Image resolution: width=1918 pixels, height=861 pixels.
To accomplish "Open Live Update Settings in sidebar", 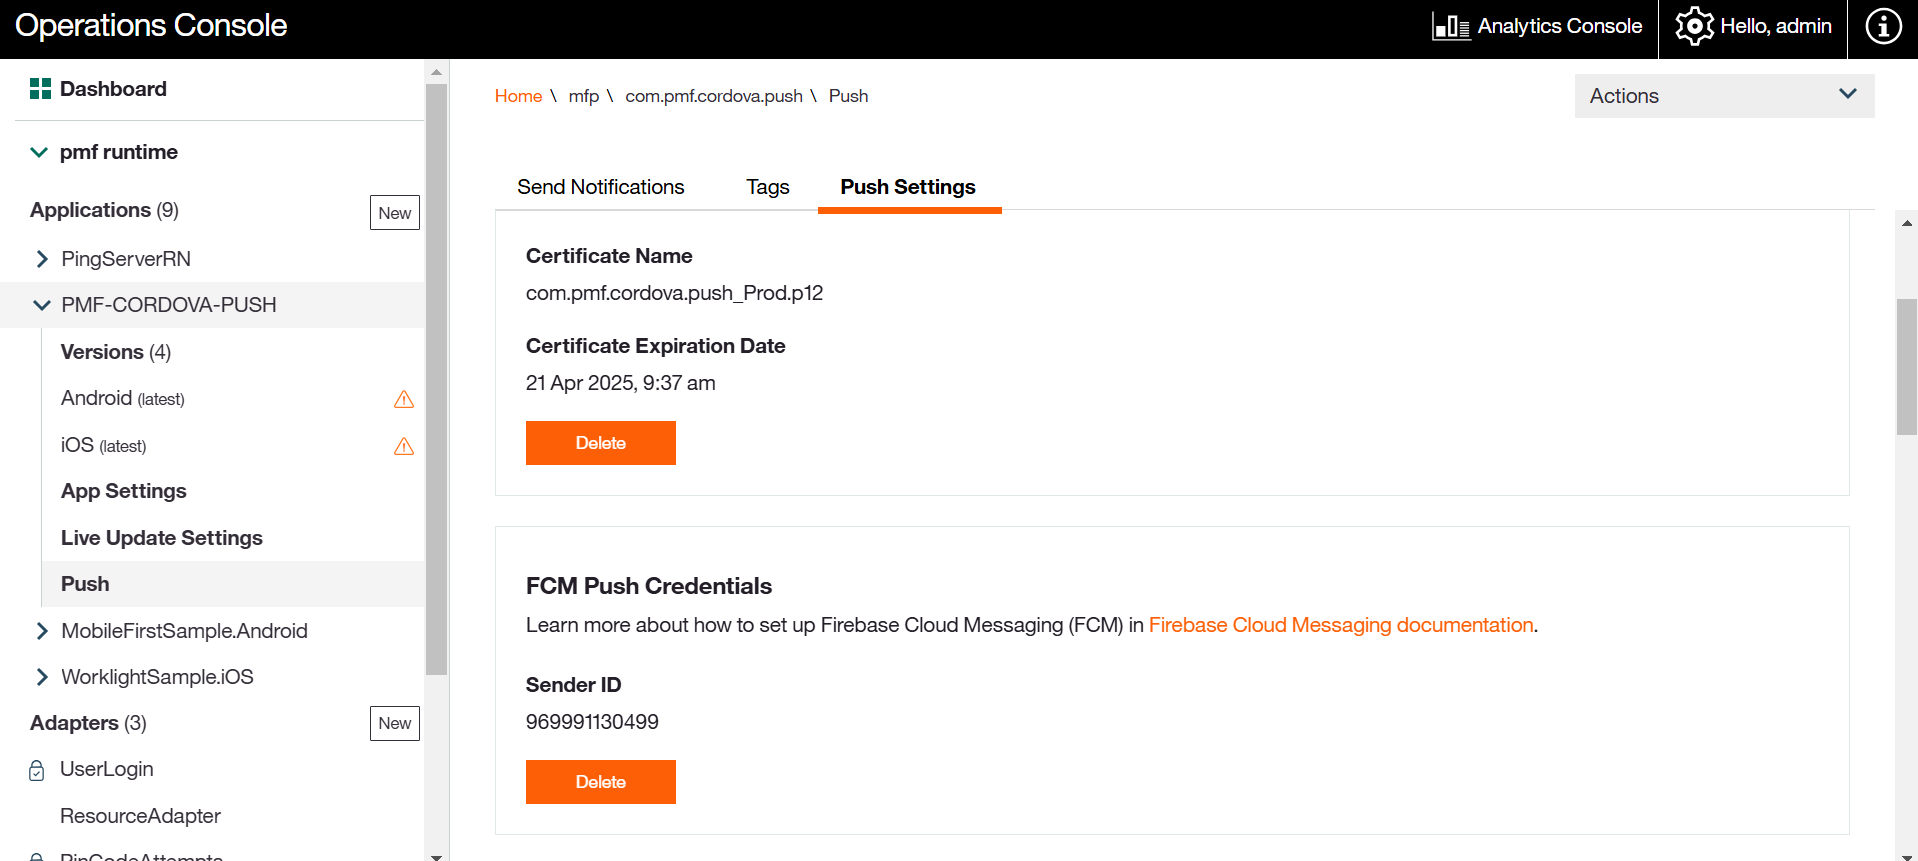I will click(x=161, y=538).
